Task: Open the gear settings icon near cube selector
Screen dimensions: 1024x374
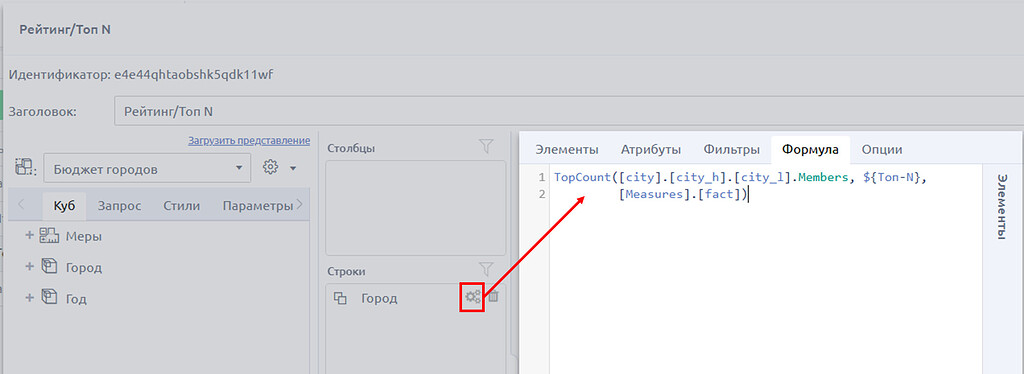Action: [270, 168]
